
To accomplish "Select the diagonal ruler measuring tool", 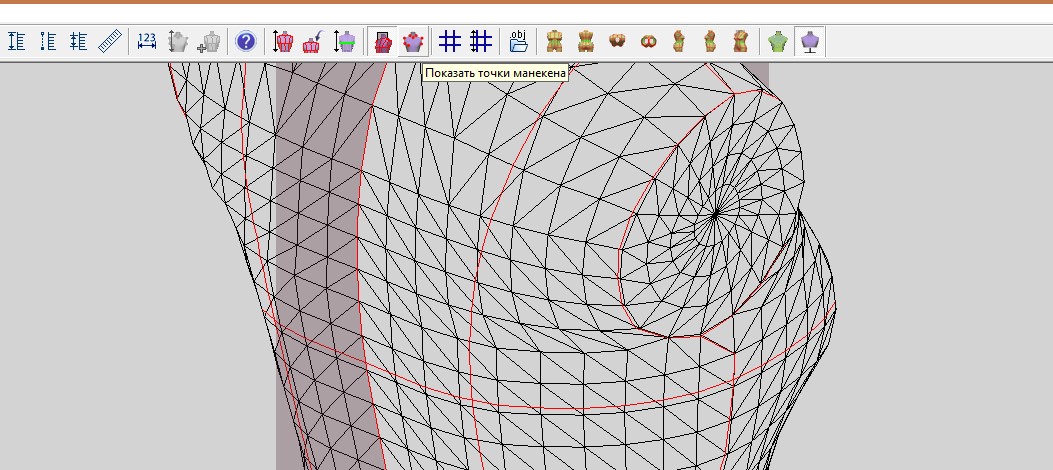I will (x=109, y=42).
